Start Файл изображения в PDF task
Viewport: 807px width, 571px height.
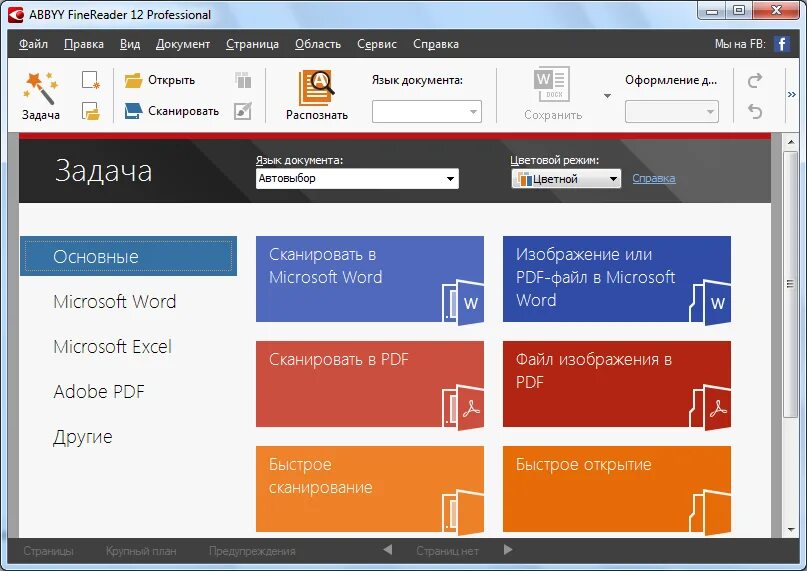[x=617, y=384]
